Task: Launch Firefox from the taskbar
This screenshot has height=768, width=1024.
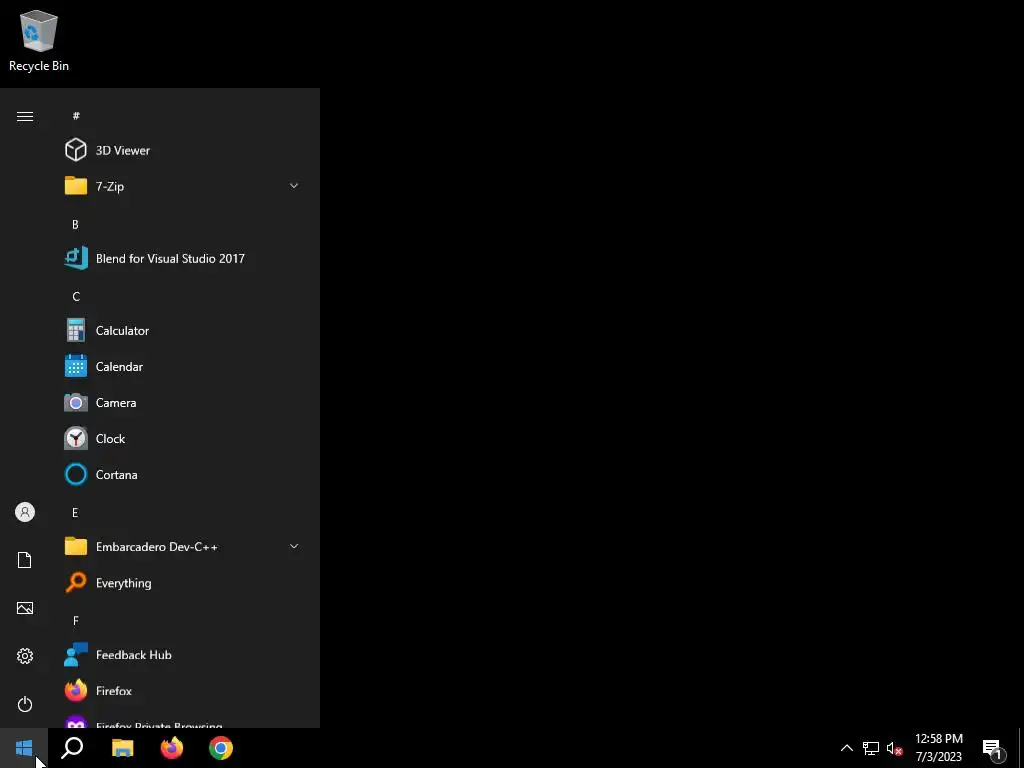Action: pos(172,748)
